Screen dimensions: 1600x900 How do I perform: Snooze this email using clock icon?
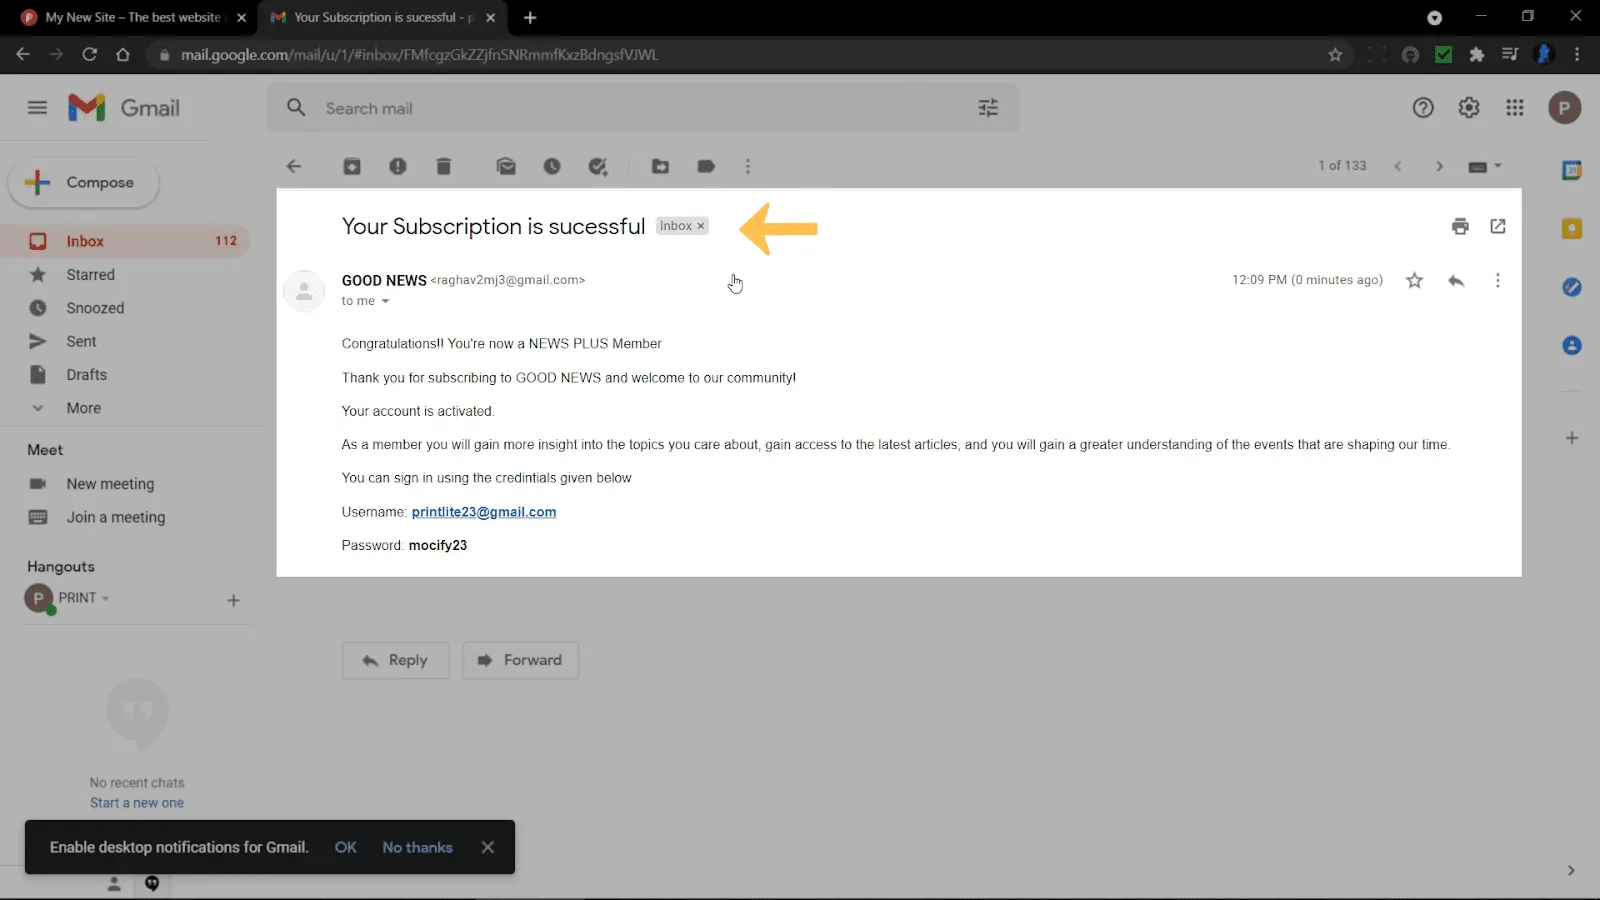point(552,167)
